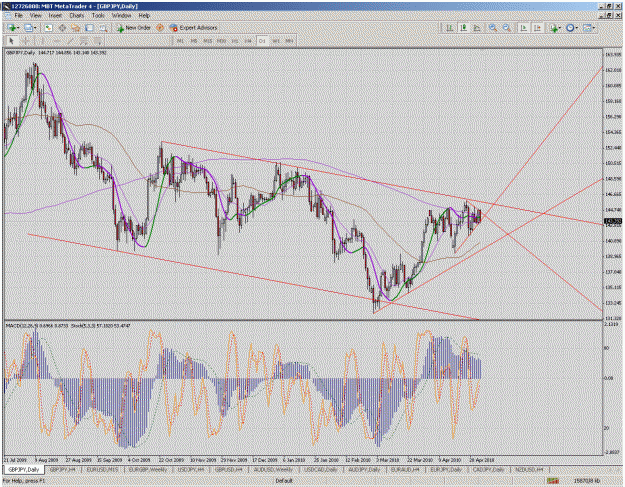
Task: Toggle chart shift icon
Action: (538, 28)
